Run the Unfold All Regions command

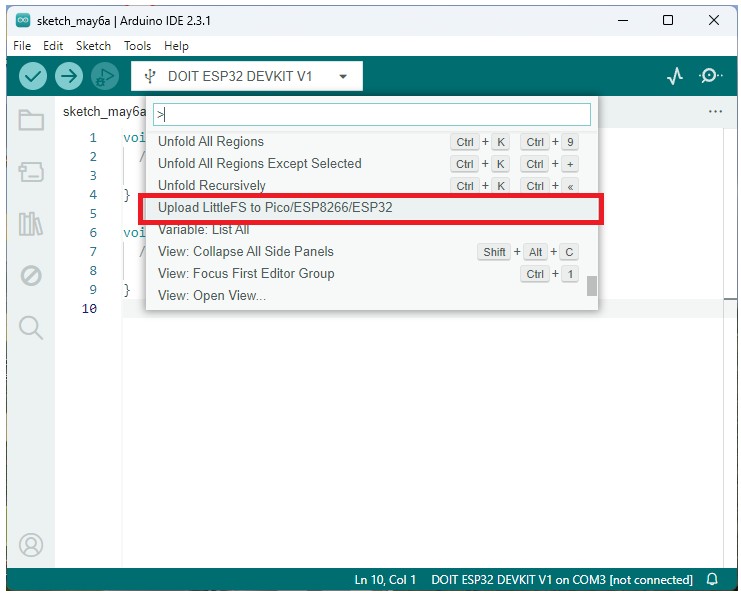click(x=211, y=142)
